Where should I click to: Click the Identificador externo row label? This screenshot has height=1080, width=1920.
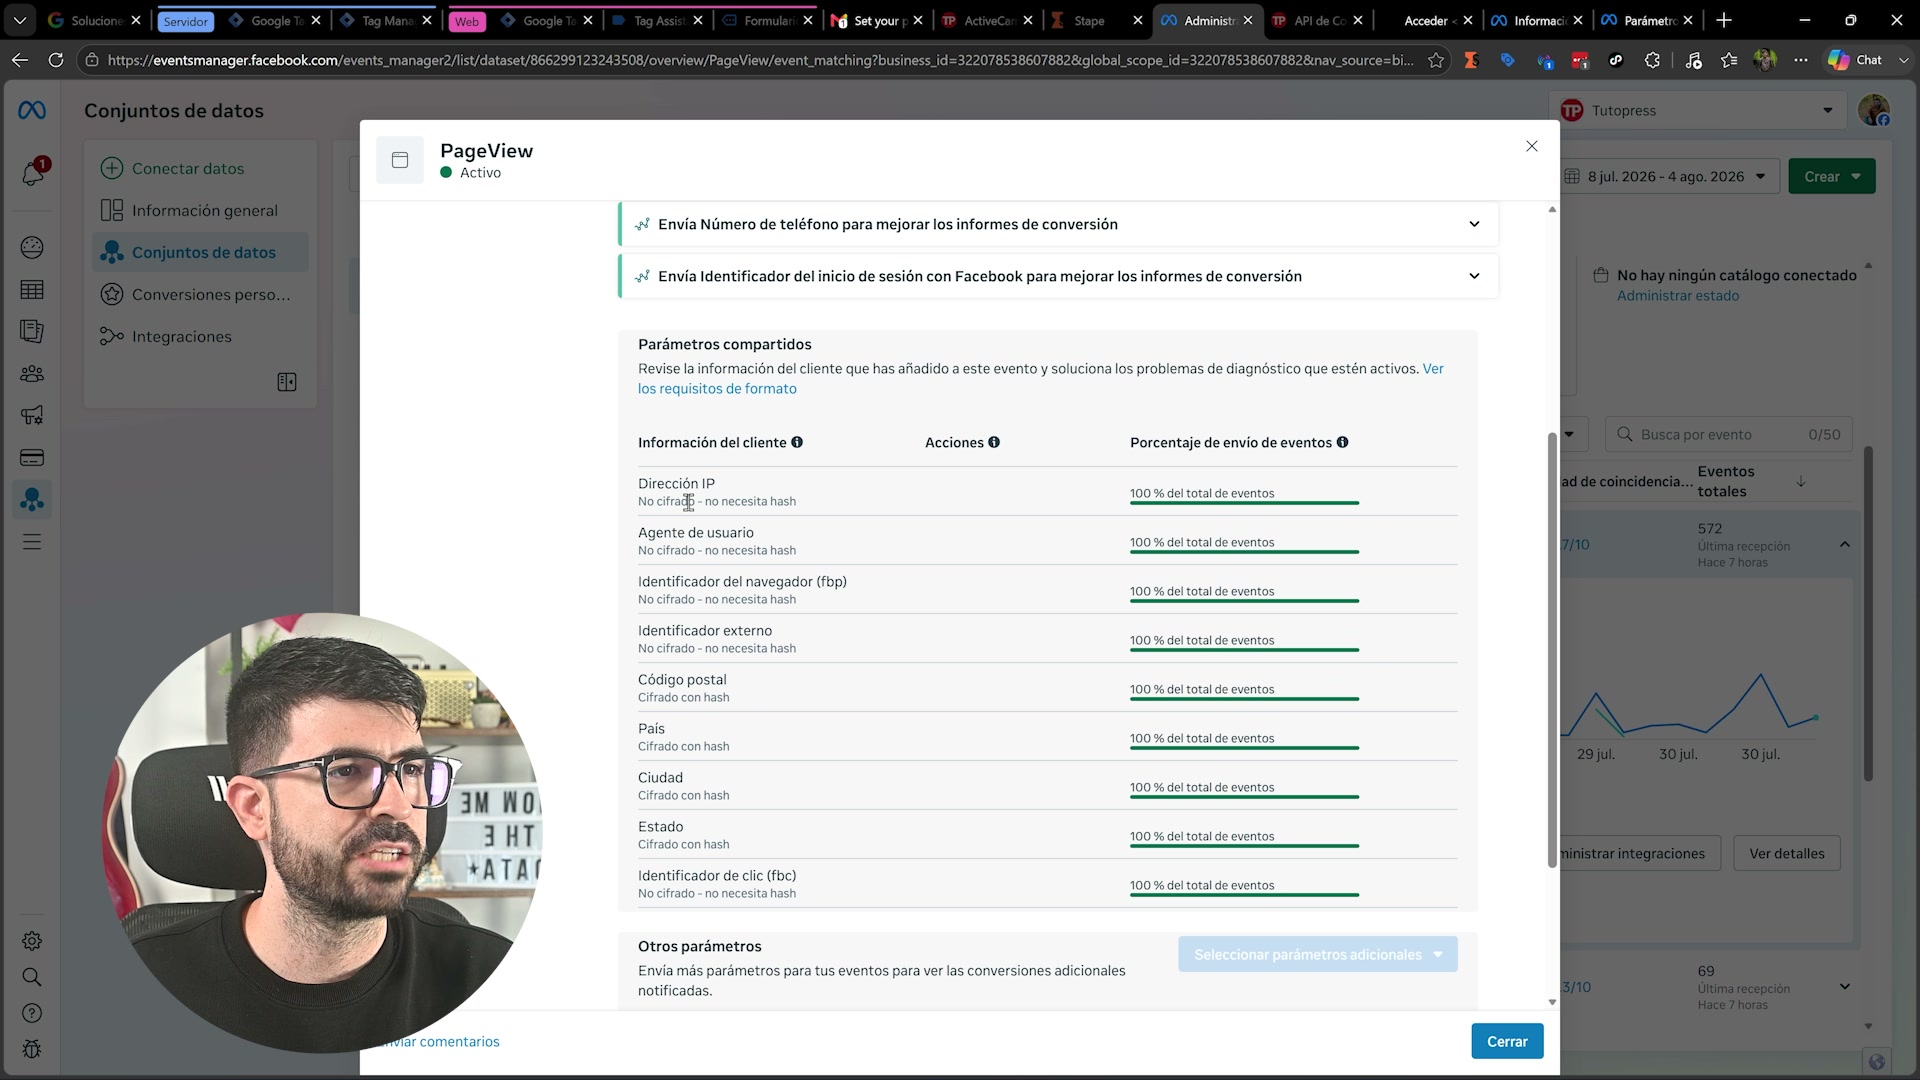pos(705,630)
